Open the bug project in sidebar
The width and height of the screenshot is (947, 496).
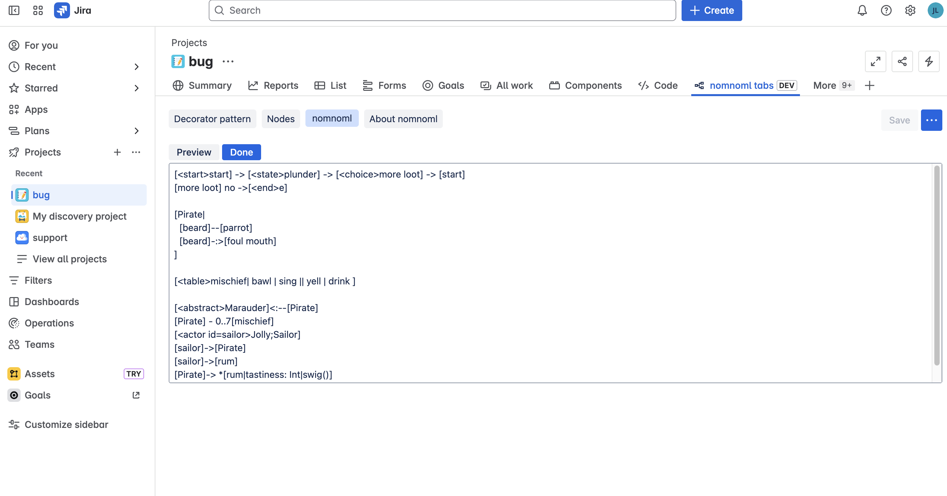point(79,195)
